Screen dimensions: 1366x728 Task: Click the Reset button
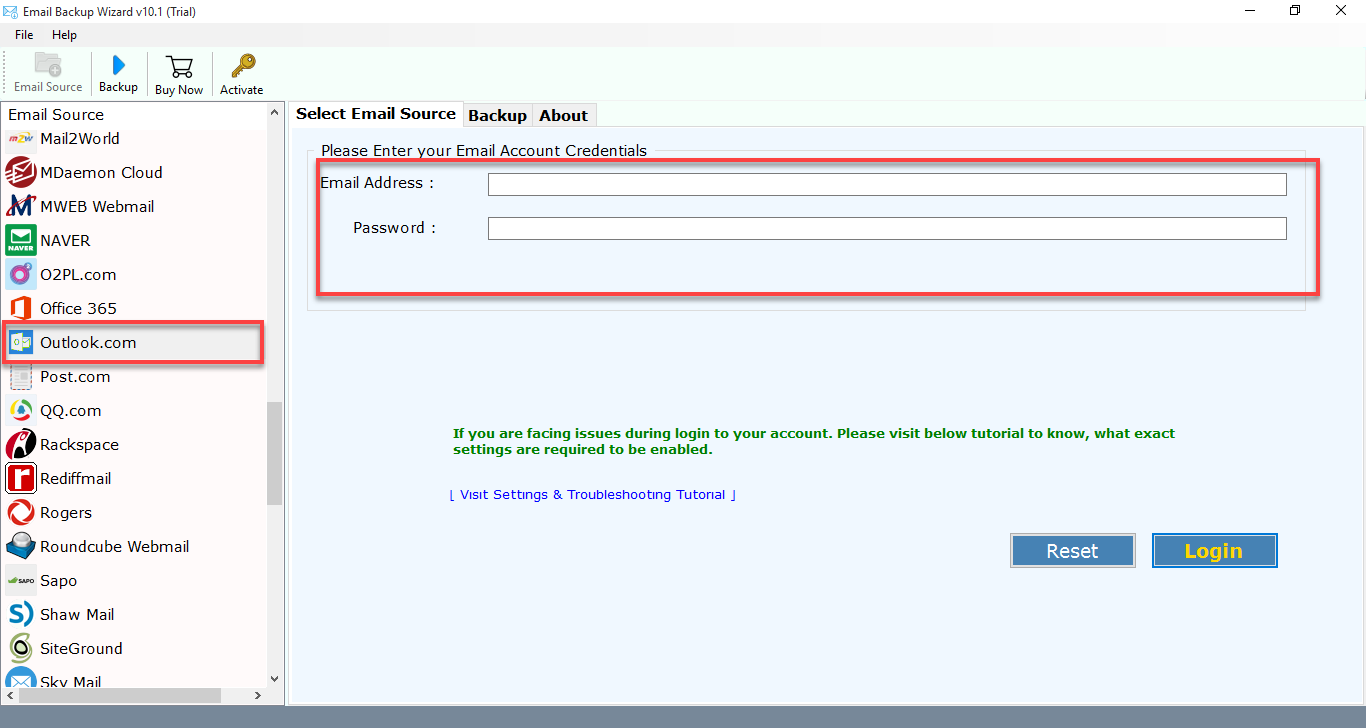[x=1073, y=551]
